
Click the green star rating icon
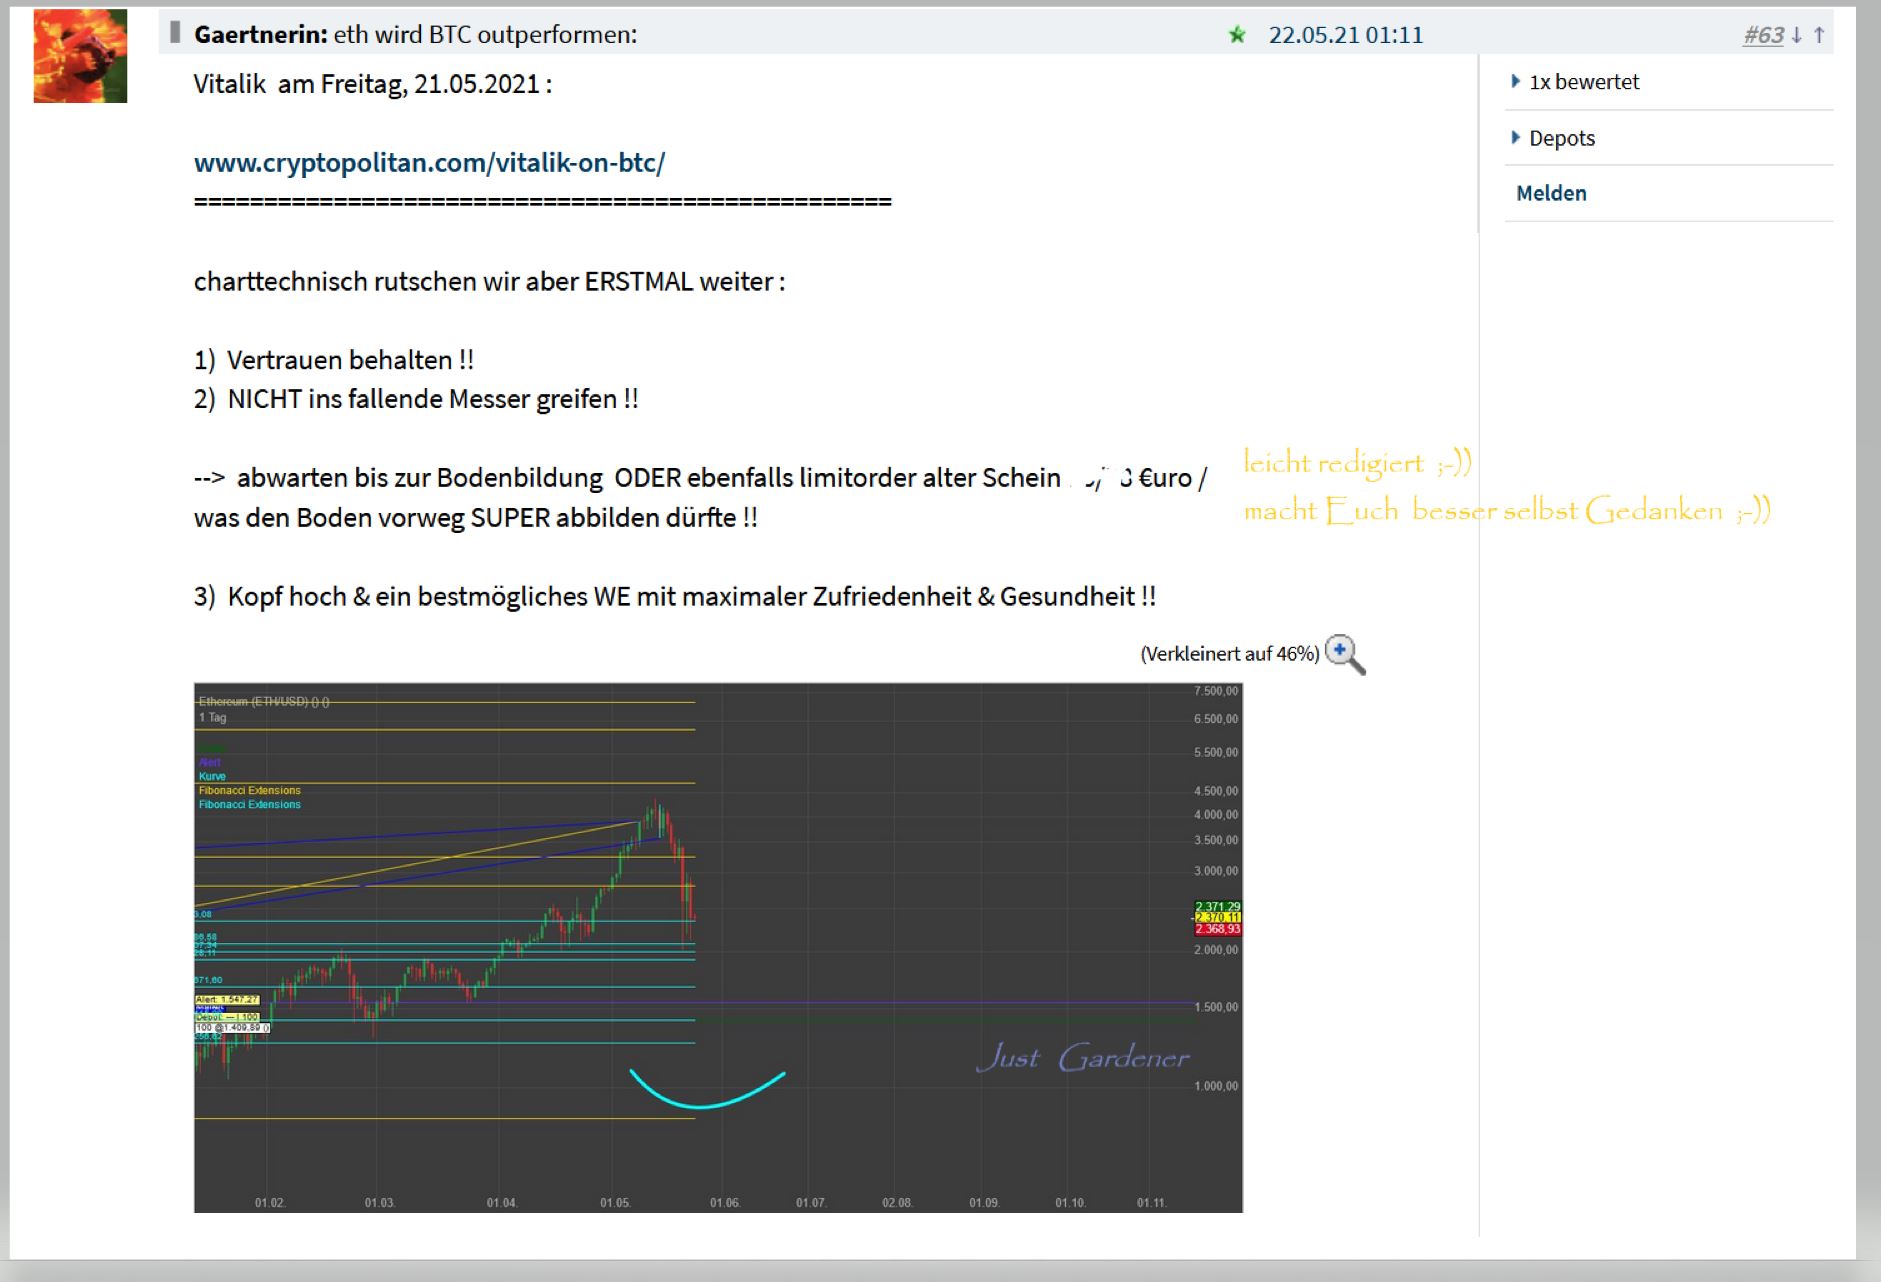click(1236, 34)
